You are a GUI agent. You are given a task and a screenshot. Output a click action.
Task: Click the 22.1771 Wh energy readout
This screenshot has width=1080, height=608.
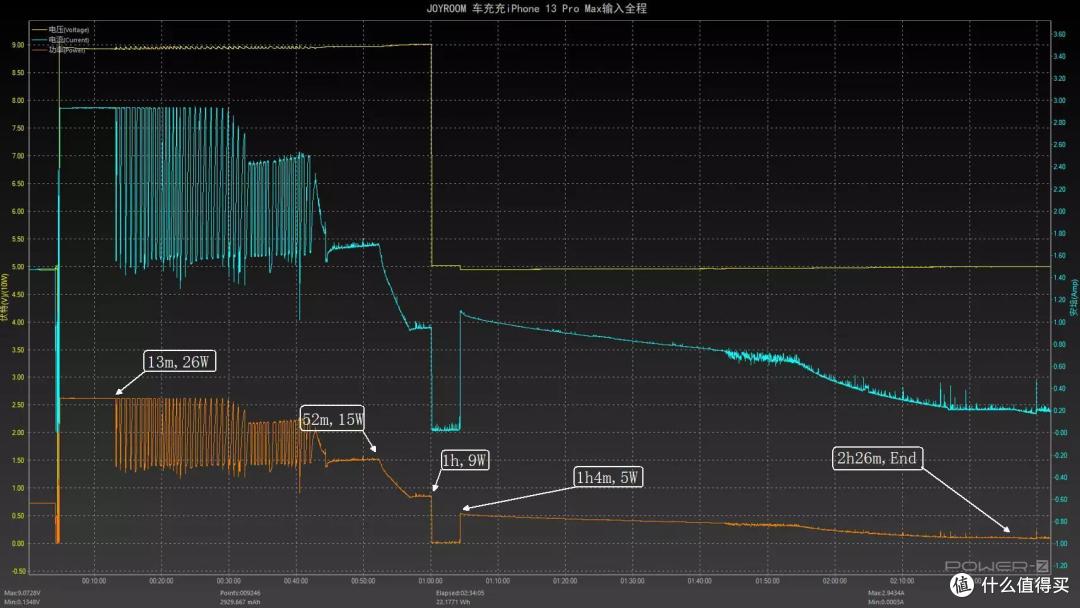tap(453, 602)
